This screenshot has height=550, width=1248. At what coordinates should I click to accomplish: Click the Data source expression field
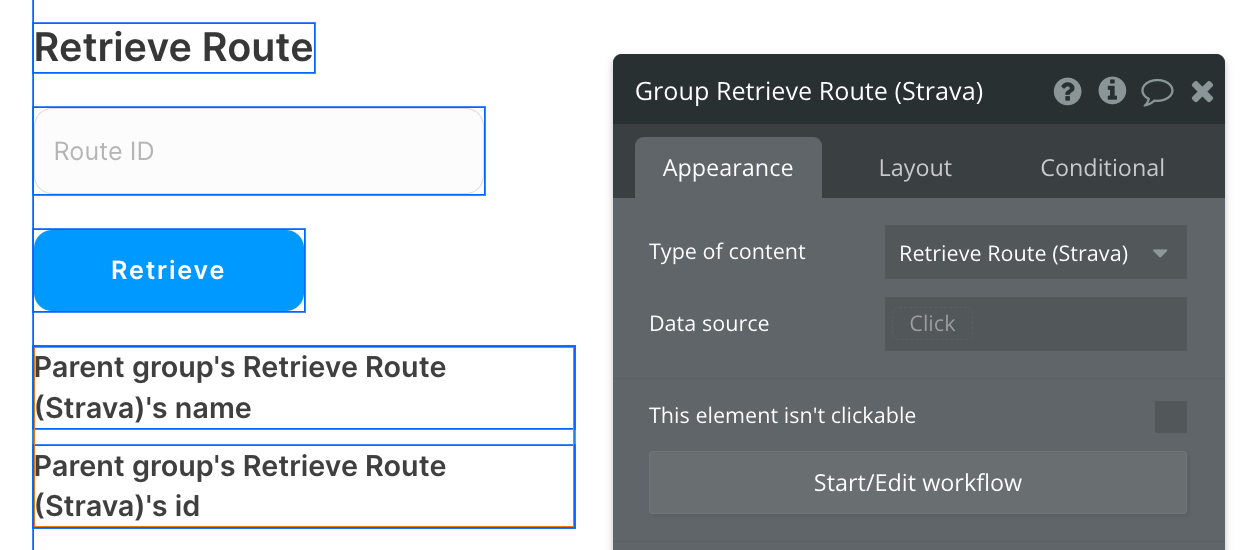1035,324
